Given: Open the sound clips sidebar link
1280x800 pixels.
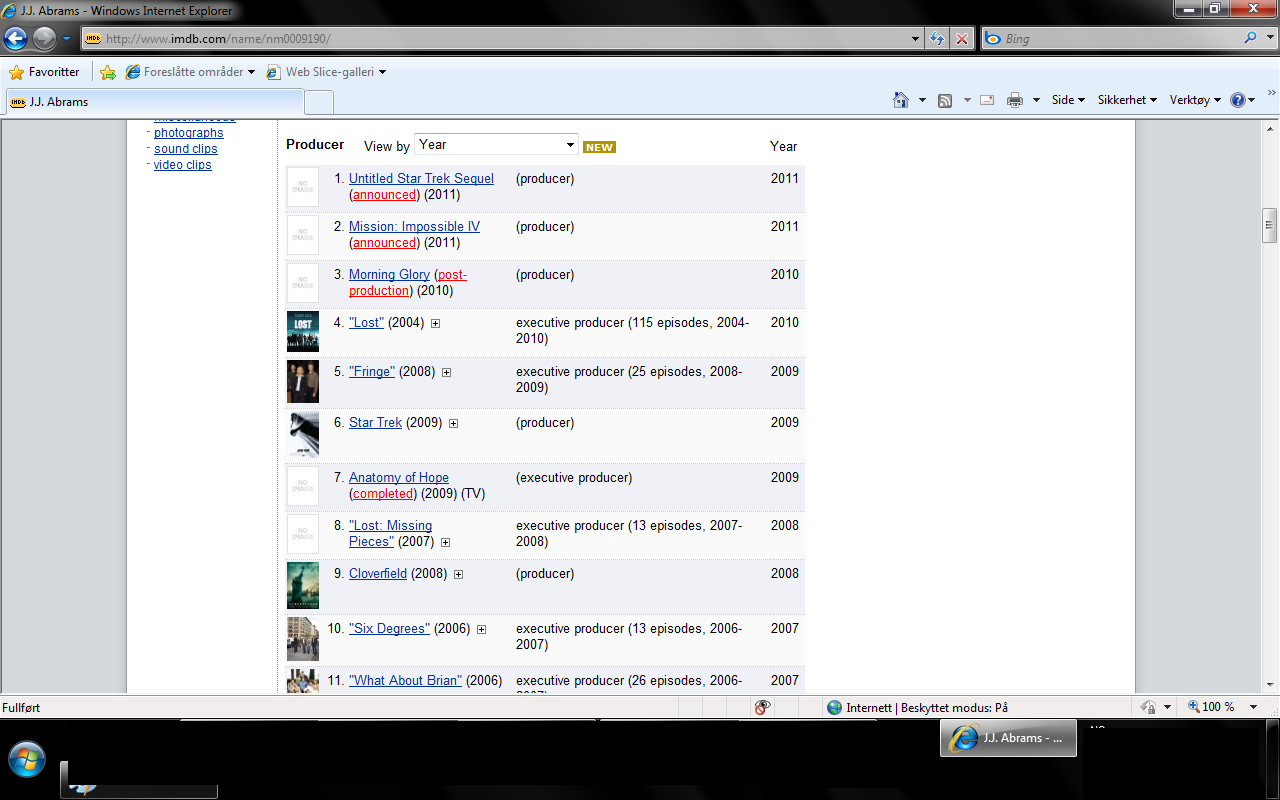Looking at the screenshot, I should point(186,149).
